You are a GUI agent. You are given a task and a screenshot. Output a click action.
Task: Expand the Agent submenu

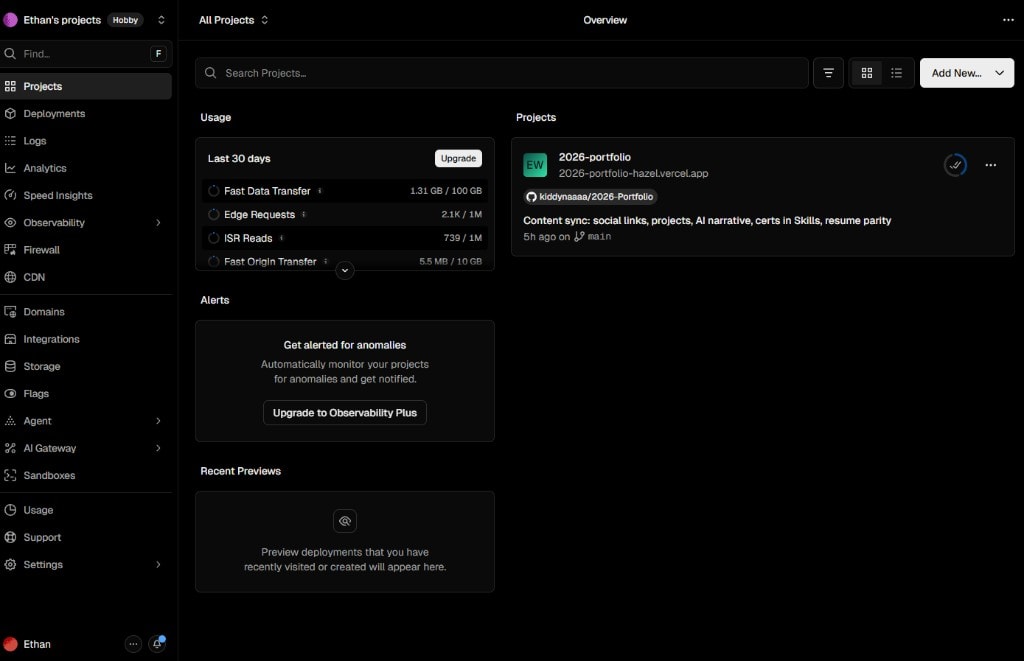[158, 421]
